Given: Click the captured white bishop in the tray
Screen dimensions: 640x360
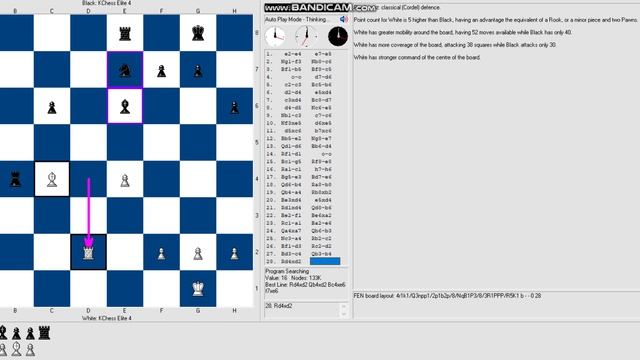Looking at the screenshot, I should coord(16,349).
